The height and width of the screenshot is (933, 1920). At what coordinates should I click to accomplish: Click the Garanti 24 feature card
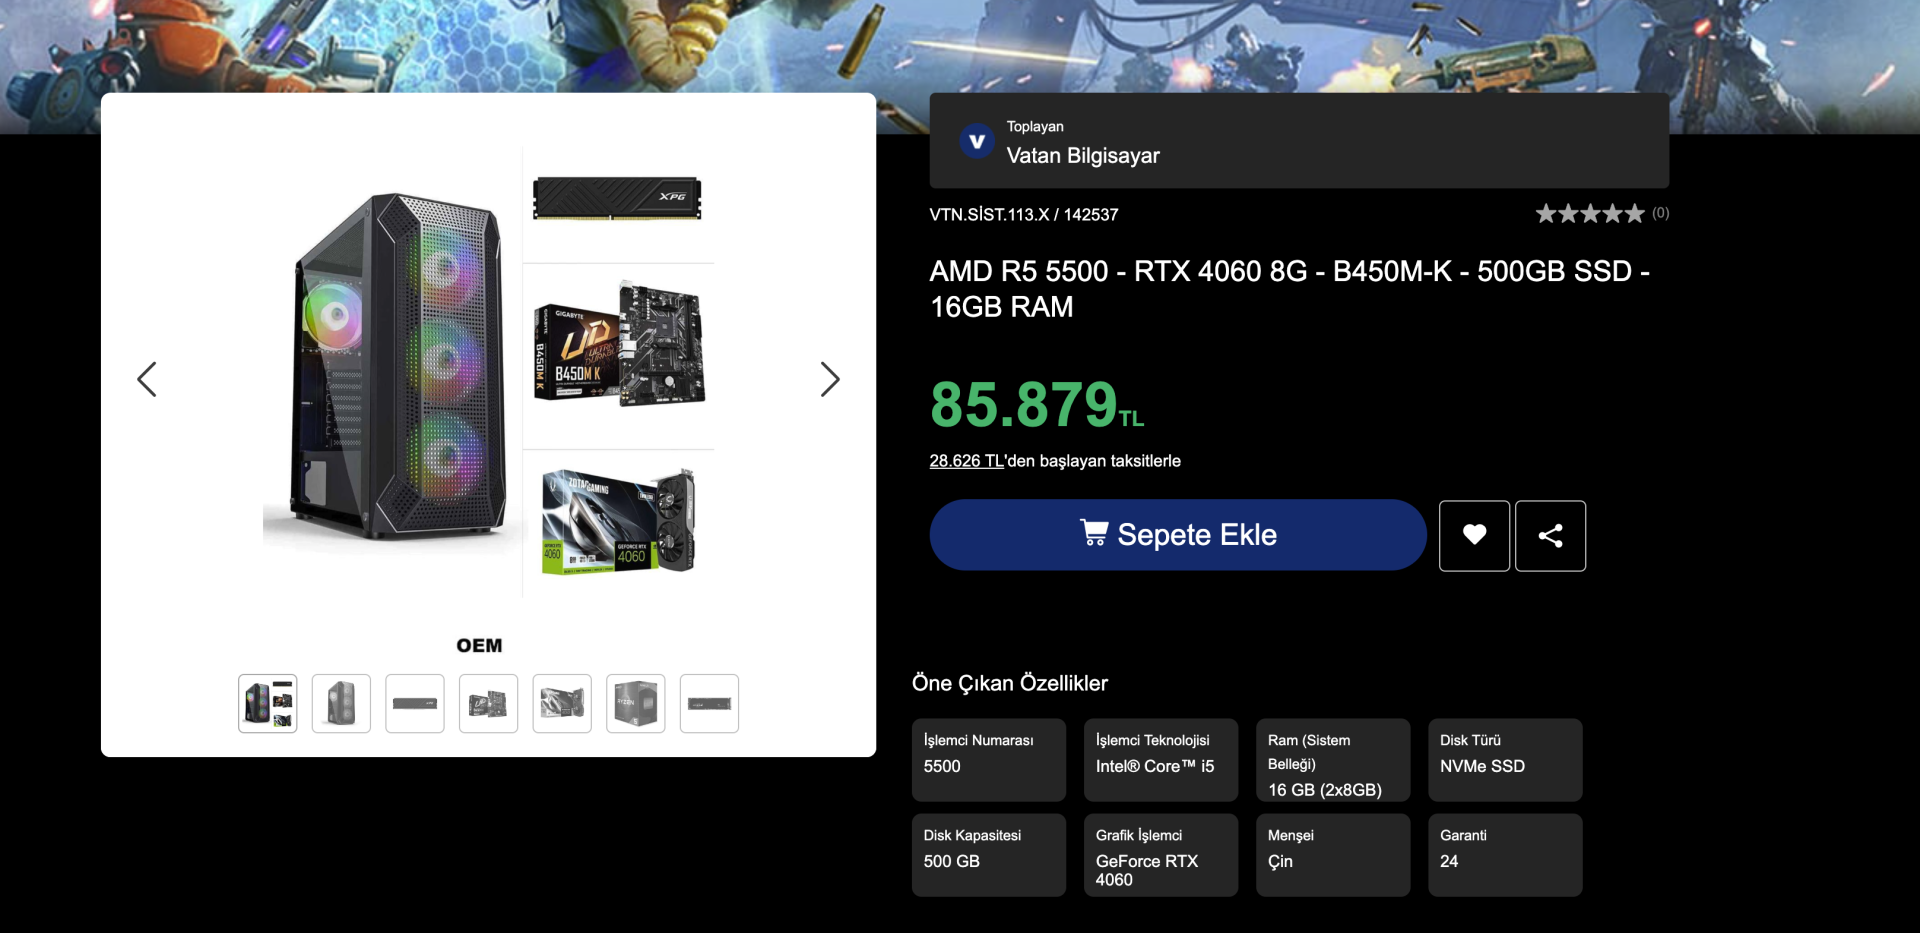click(x=1505, y=855)
